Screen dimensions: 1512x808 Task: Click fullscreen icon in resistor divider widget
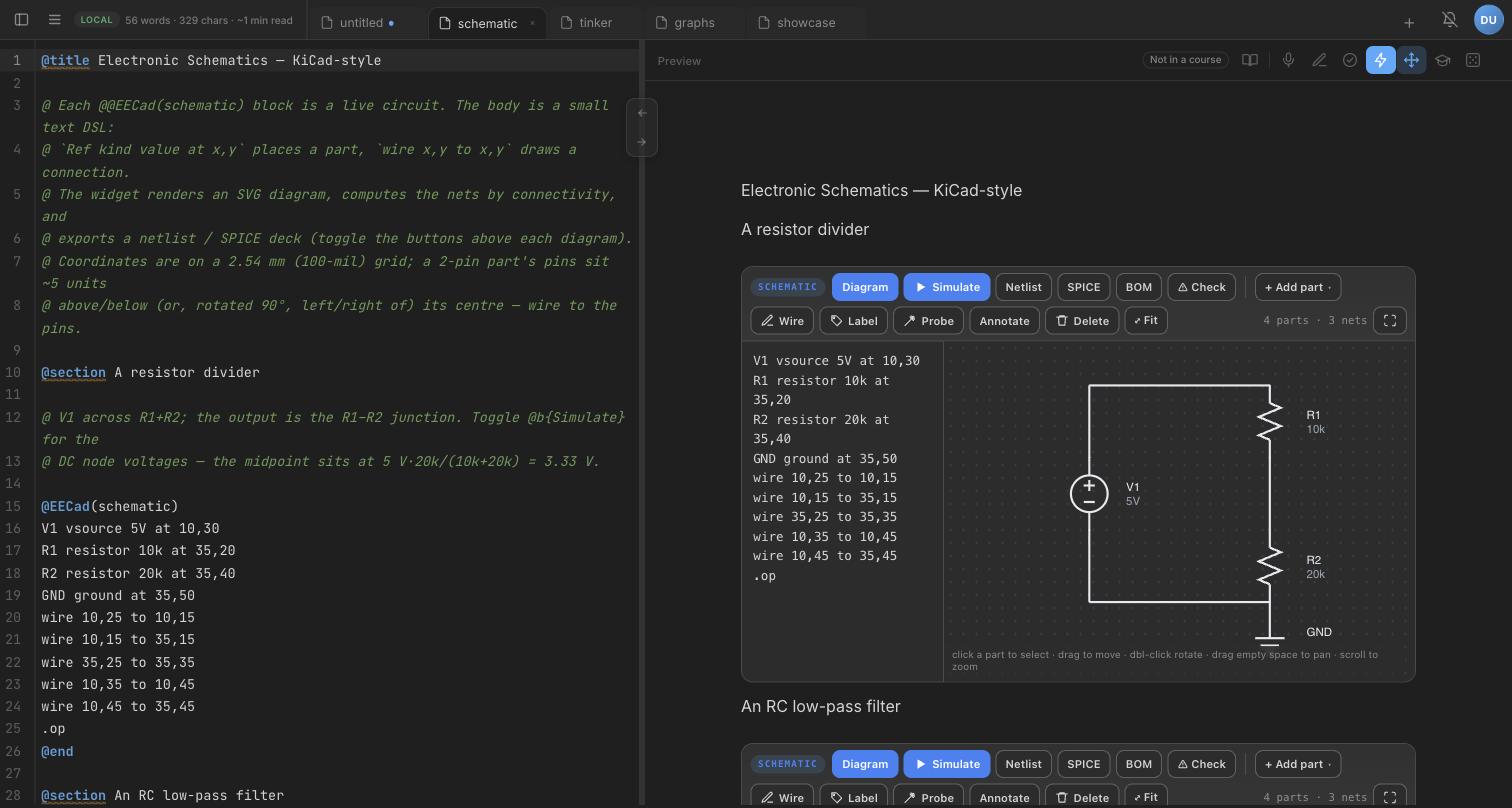1390,321
